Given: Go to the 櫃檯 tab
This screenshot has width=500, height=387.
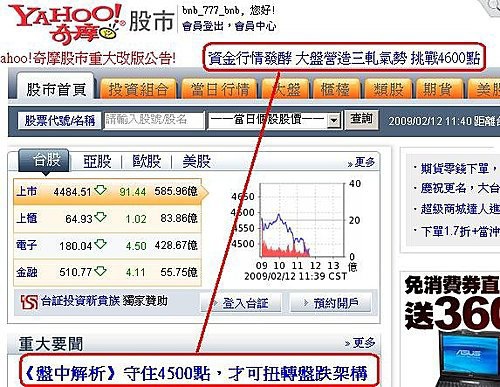Looking at the screenshot, I should [336, 89].
